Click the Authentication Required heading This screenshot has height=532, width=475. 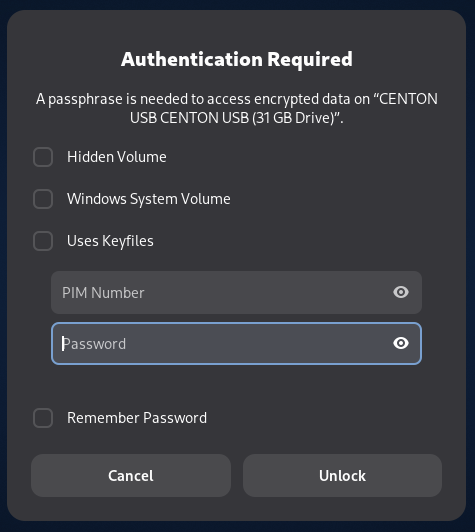click(x=237, y=59)
